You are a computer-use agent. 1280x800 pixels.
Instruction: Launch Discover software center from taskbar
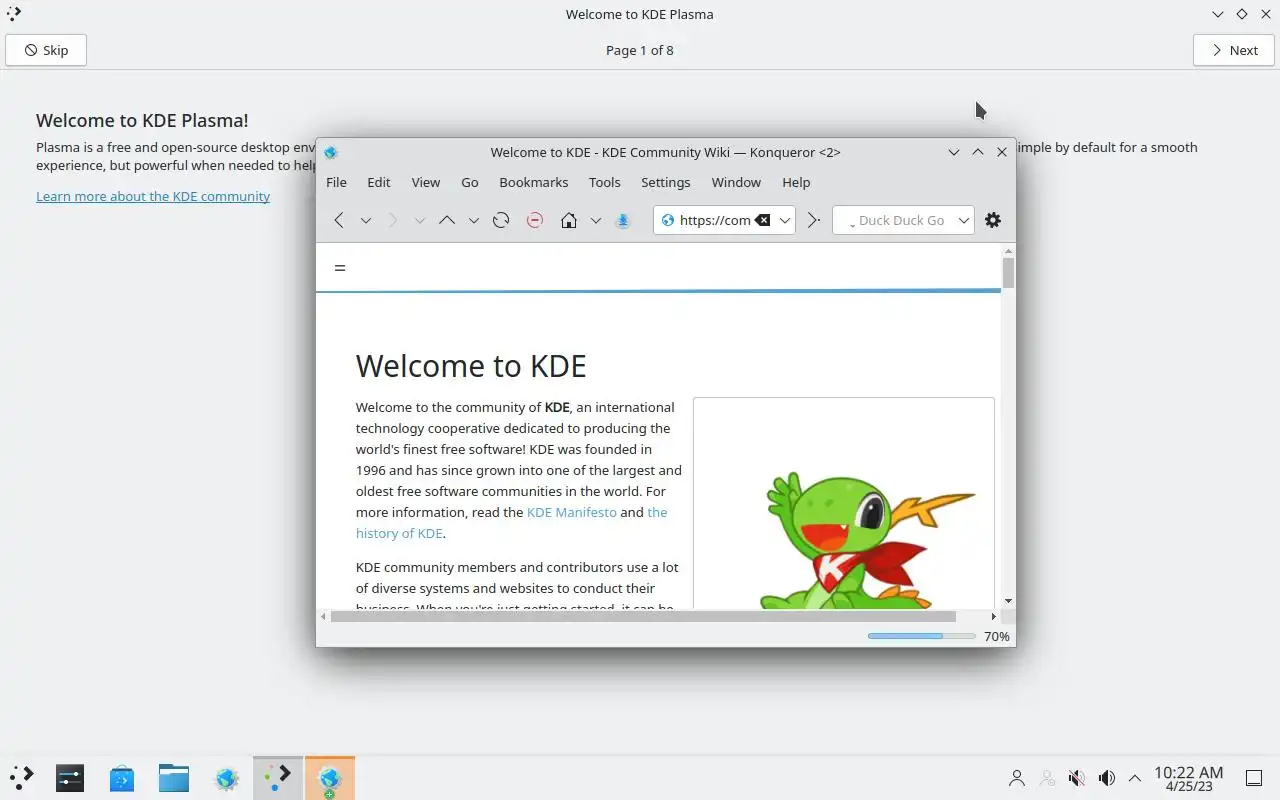[122, 777]
